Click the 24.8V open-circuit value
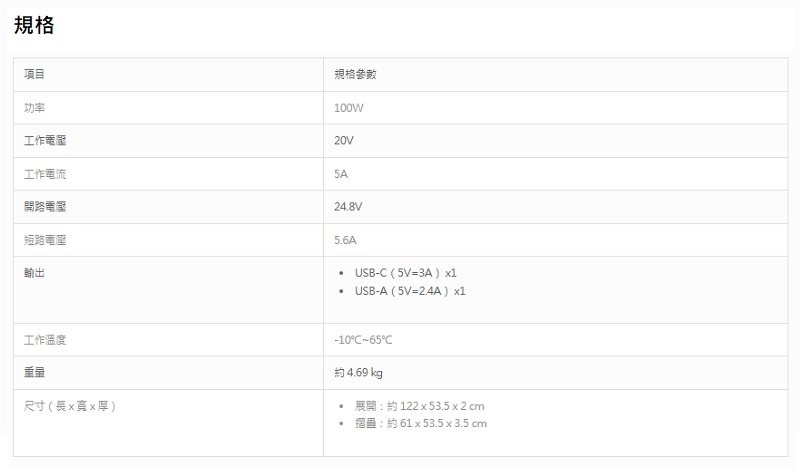The image size is (800, 475). click(x=348, y=207)
